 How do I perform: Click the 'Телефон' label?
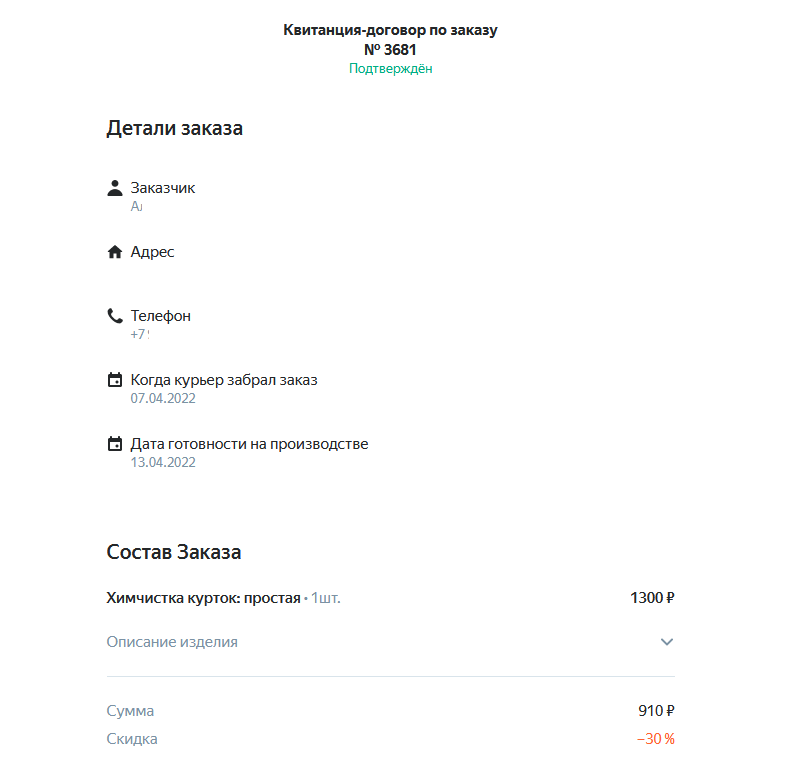pyautogui.click(x=160, y=316)
